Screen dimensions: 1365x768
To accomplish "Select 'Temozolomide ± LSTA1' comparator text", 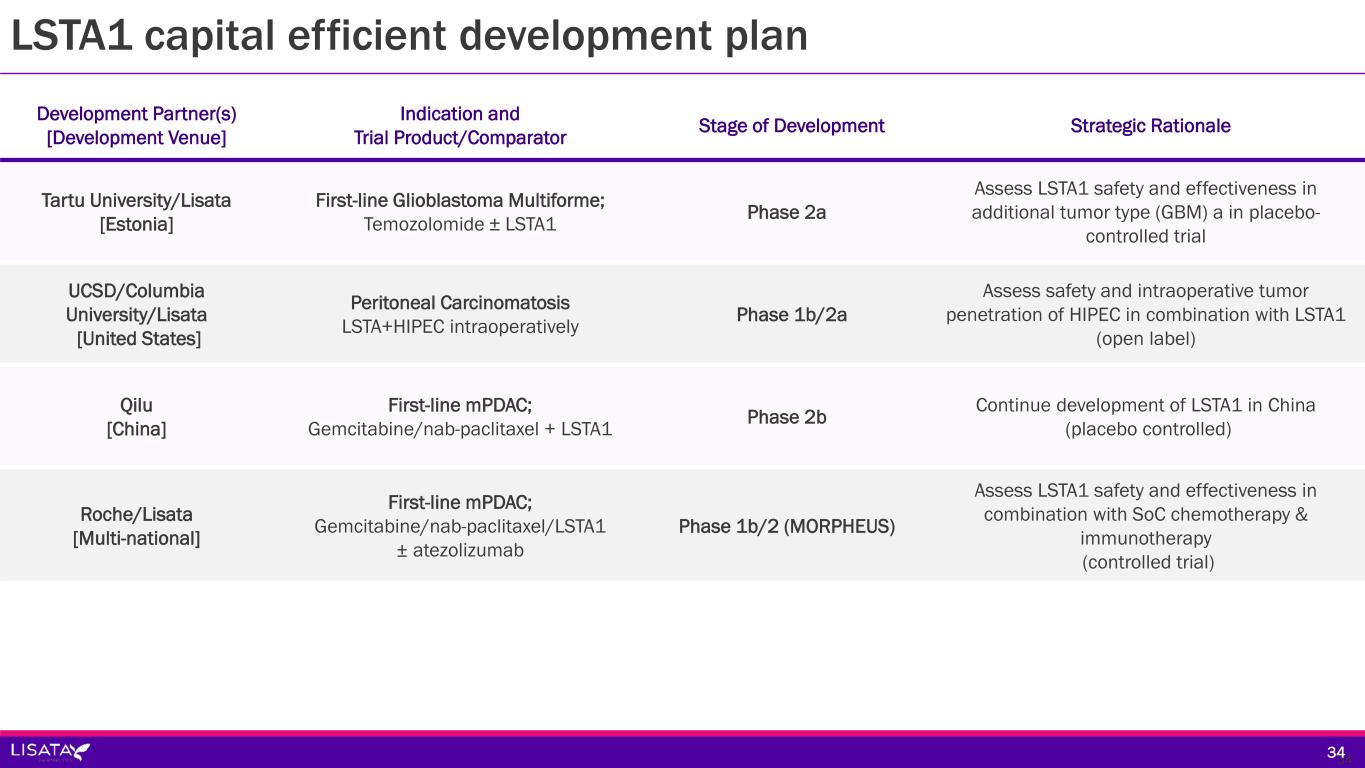I will 460,224.
